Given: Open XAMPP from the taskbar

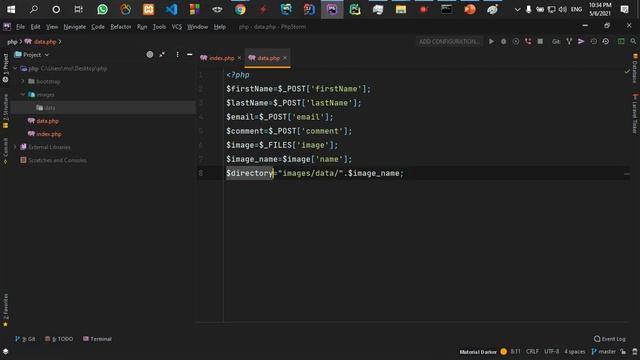Looking at the screenshot, I should [x=149, y=9].
